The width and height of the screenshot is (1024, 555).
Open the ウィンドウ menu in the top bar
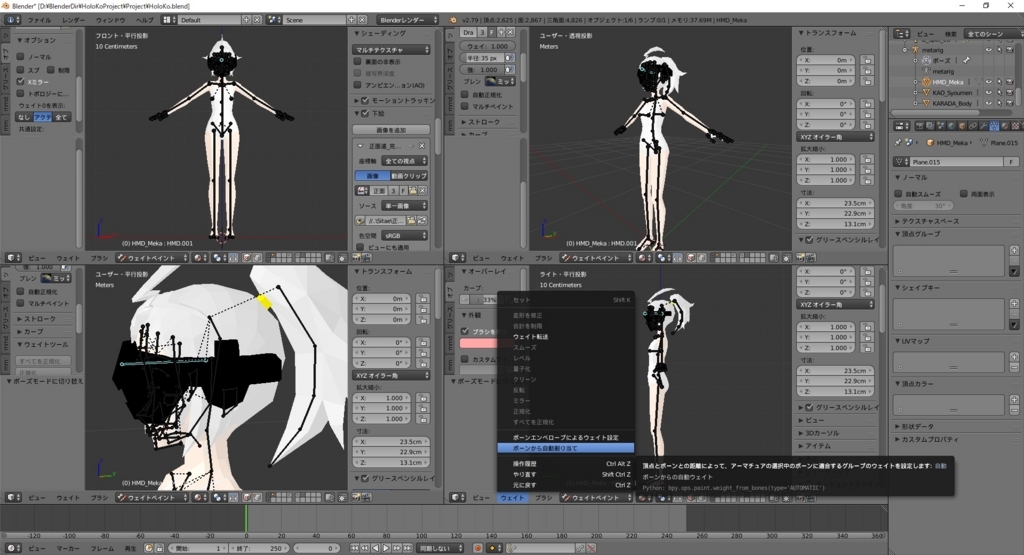(110, 20)
